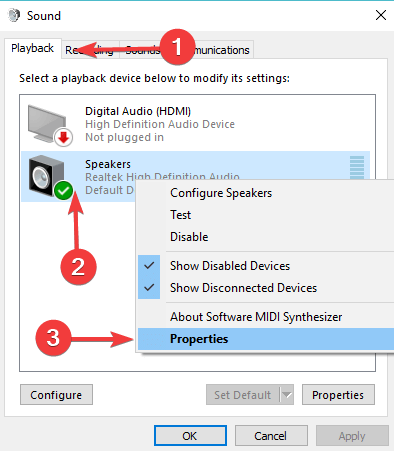This screenshot has width=394, height=451.
Task: Switch to the Playback tab
Action: (x=33, y=48)
